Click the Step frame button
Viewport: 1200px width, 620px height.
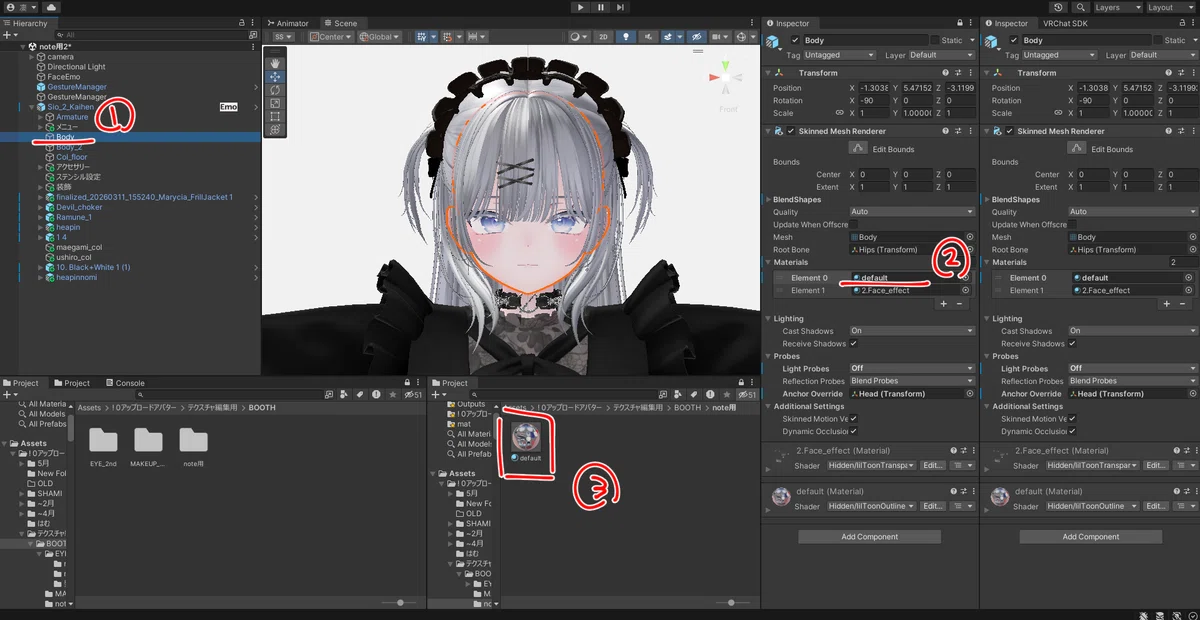[620, 7]
